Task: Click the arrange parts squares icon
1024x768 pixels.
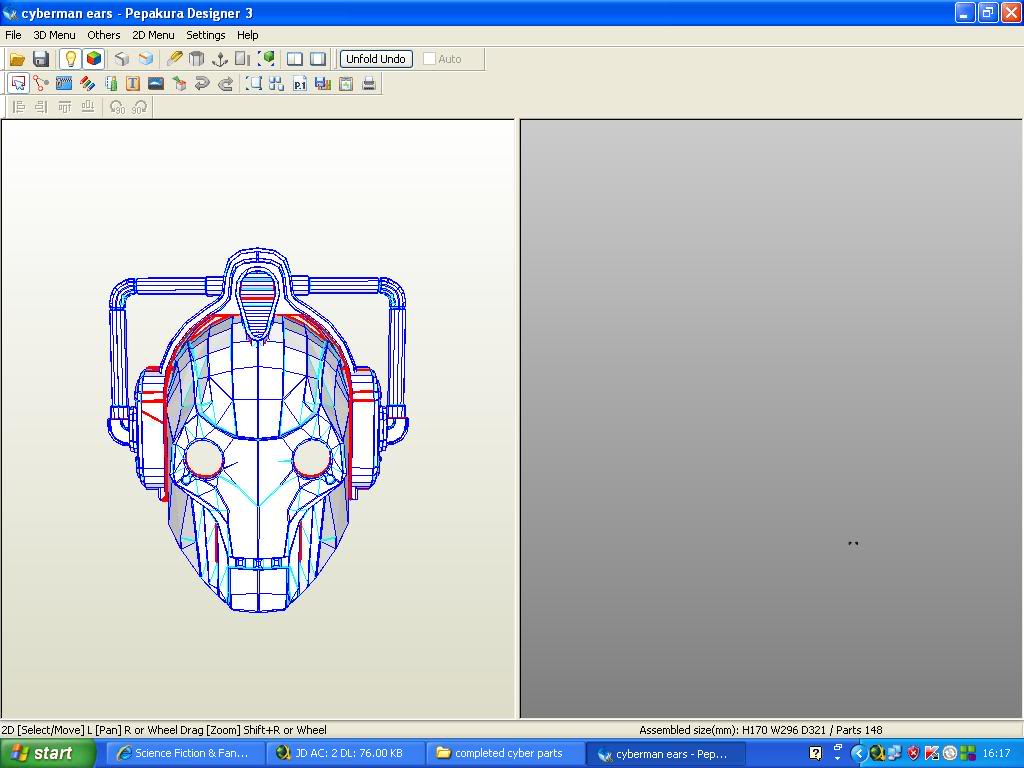Action: pos(276,84)
